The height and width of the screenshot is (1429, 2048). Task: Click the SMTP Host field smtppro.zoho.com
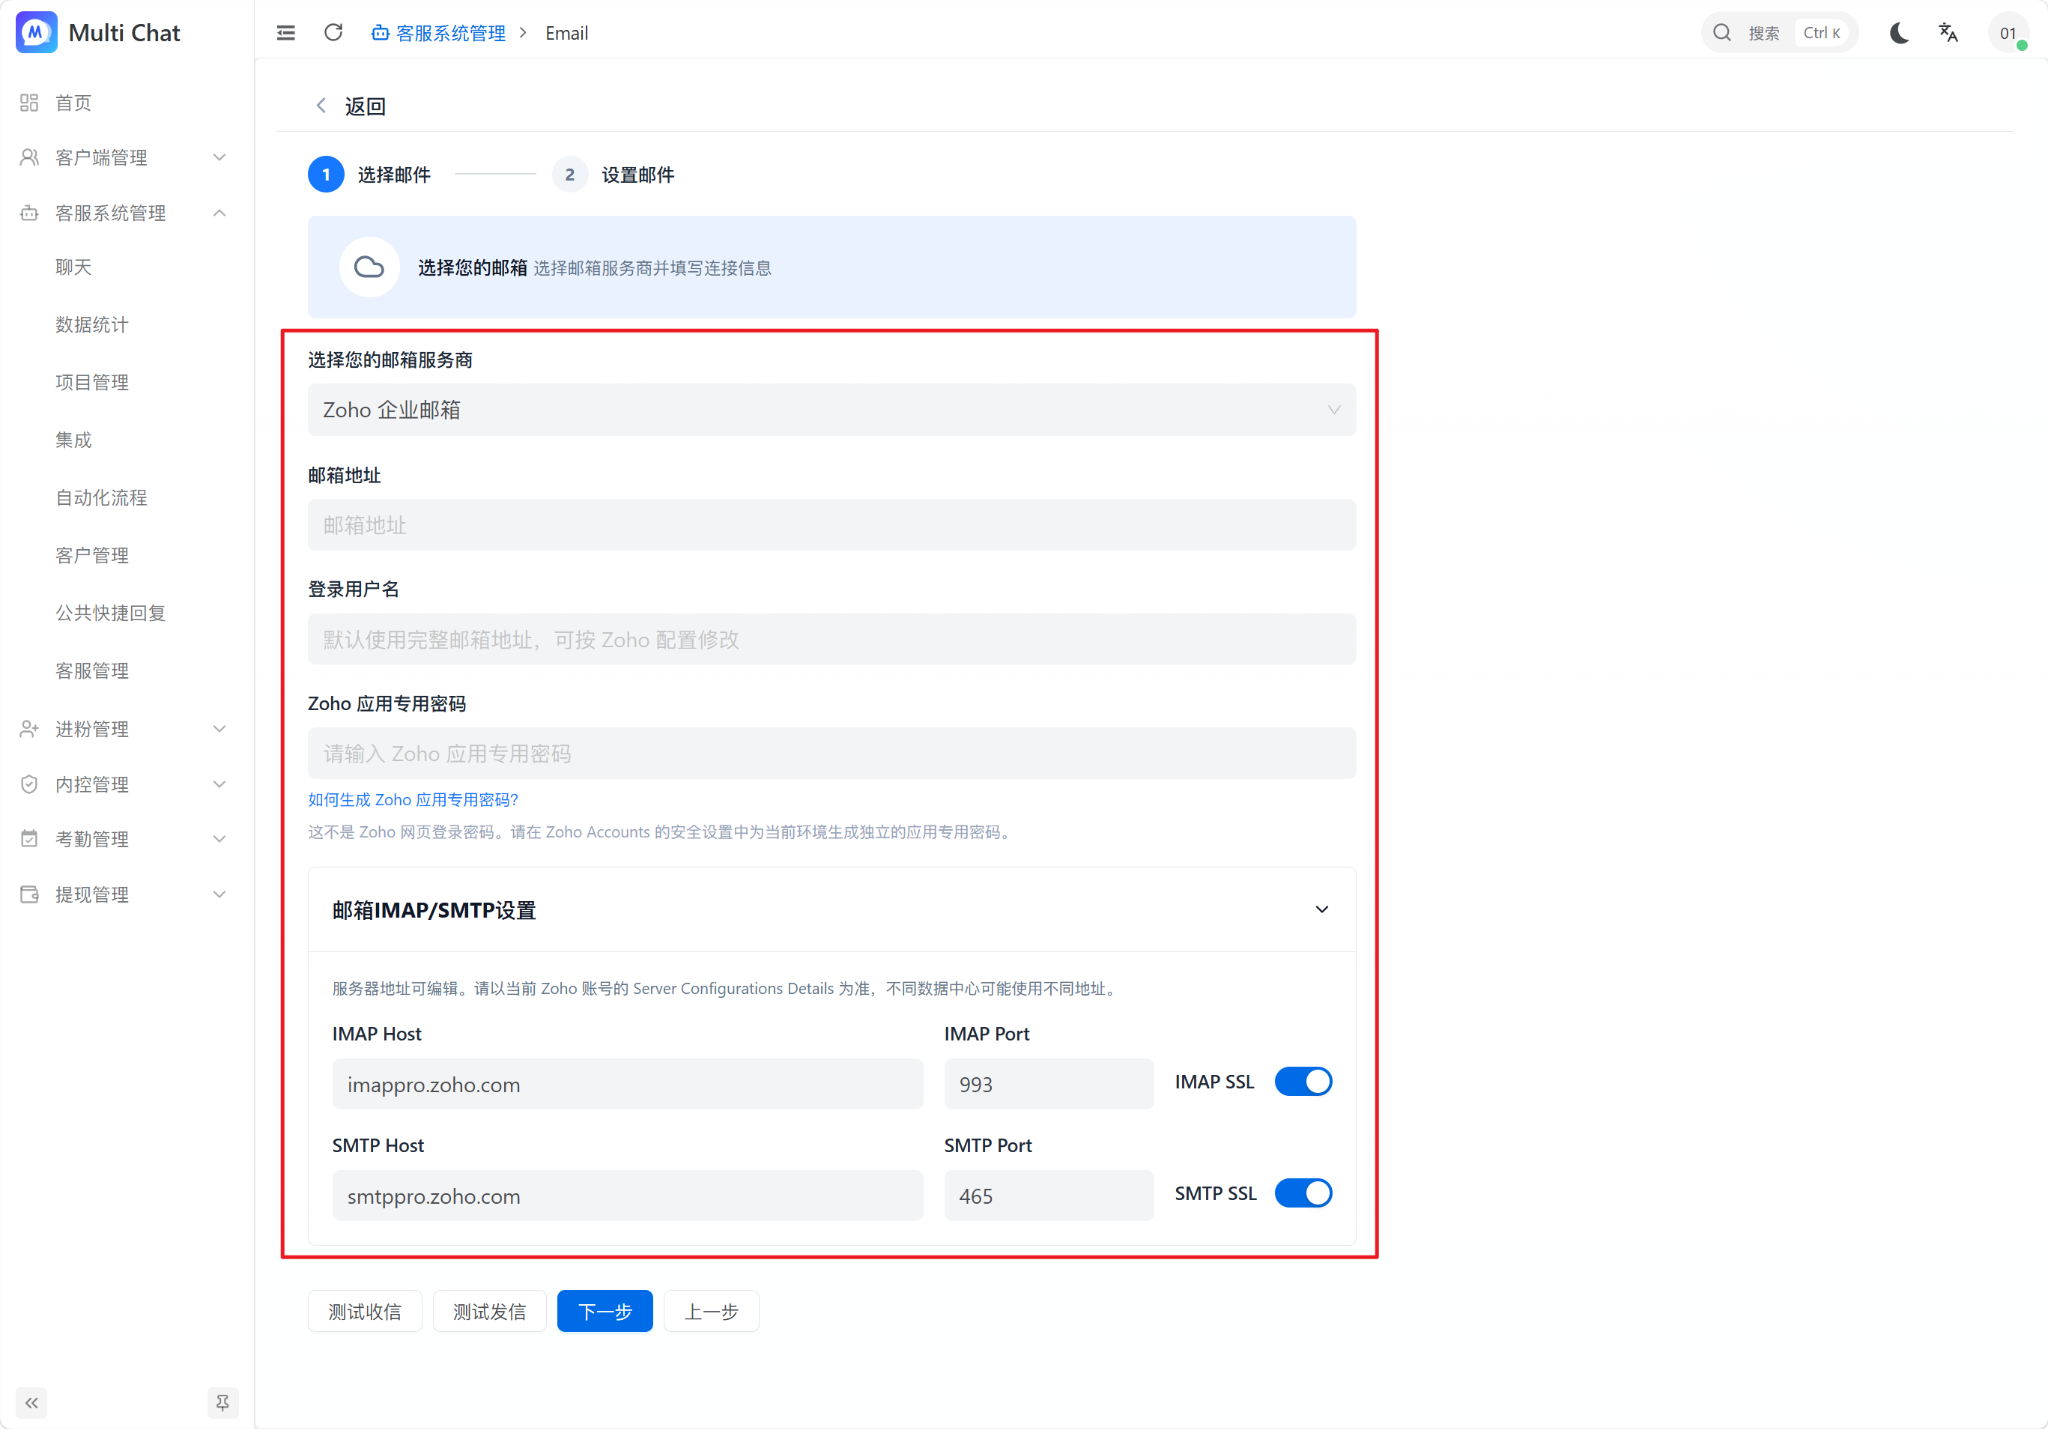click(x=627, y=1196)
